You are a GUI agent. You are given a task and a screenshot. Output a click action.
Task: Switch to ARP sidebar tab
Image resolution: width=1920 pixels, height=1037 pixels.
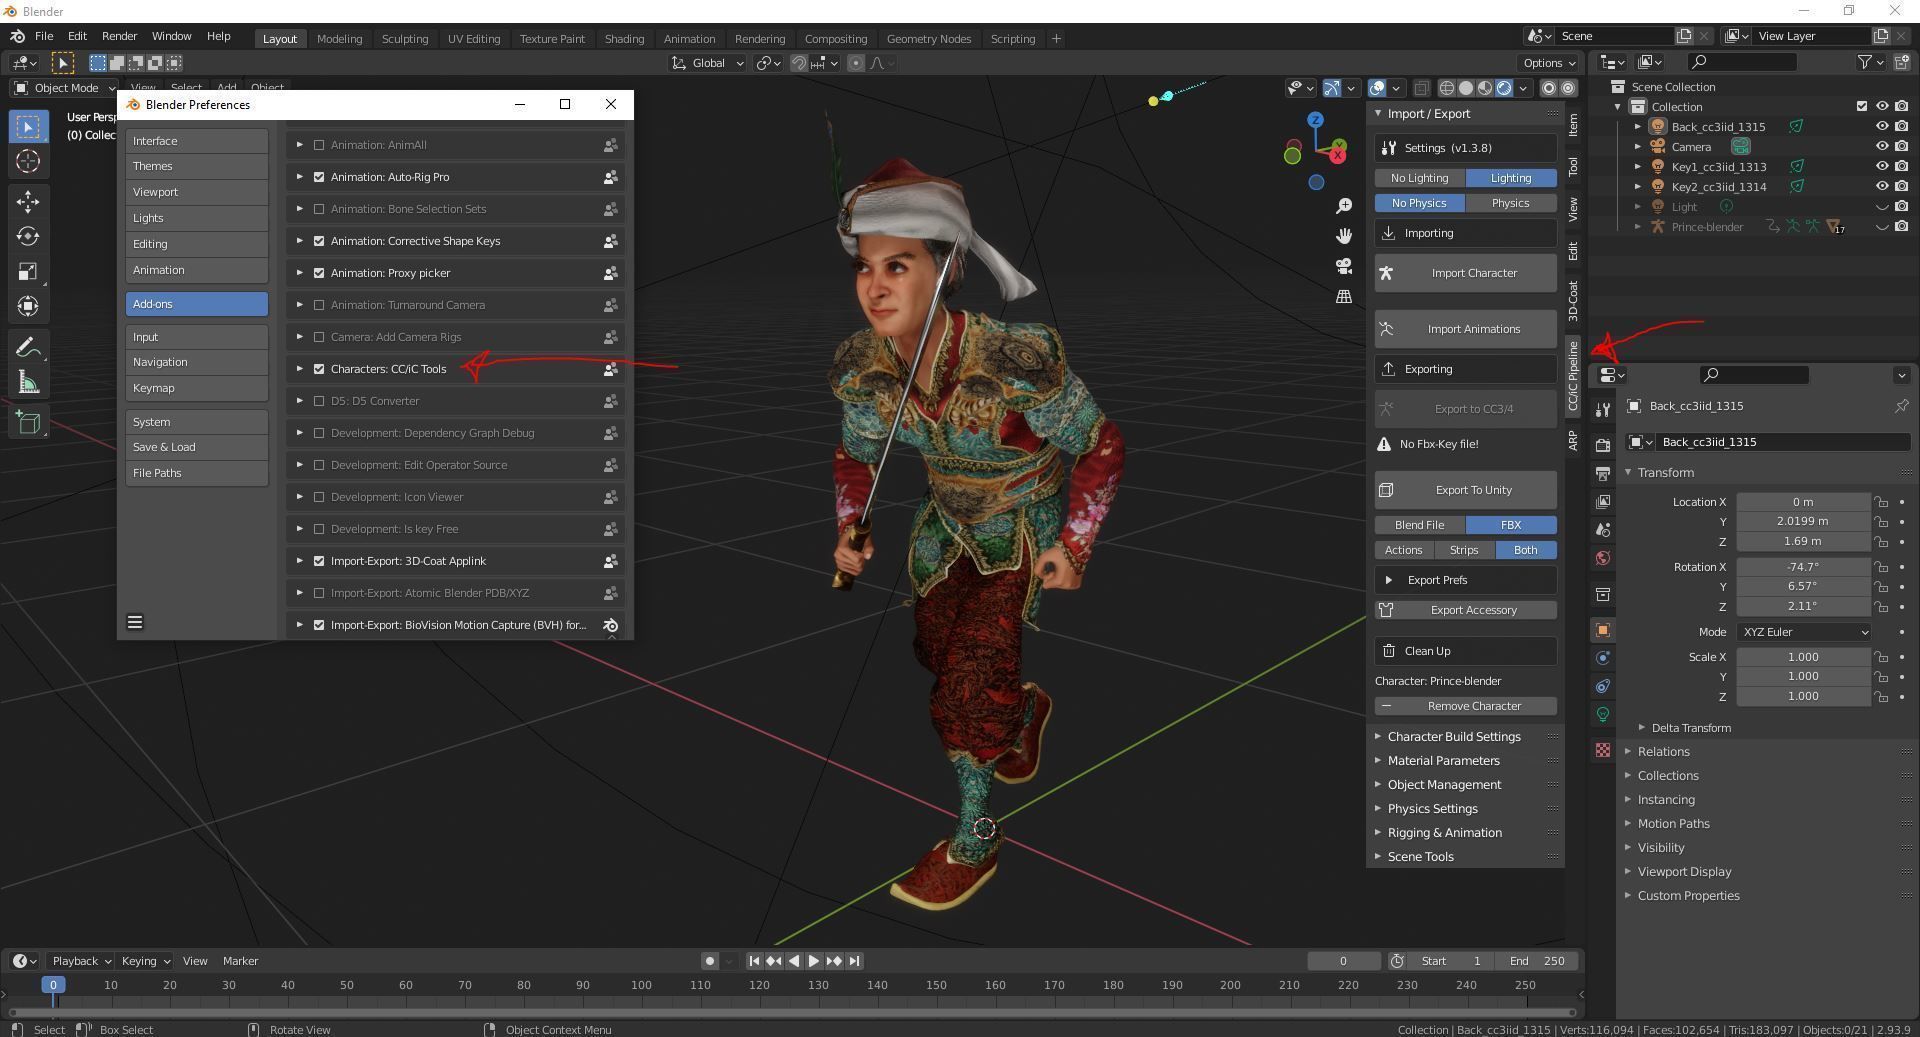pos(1573,440)
